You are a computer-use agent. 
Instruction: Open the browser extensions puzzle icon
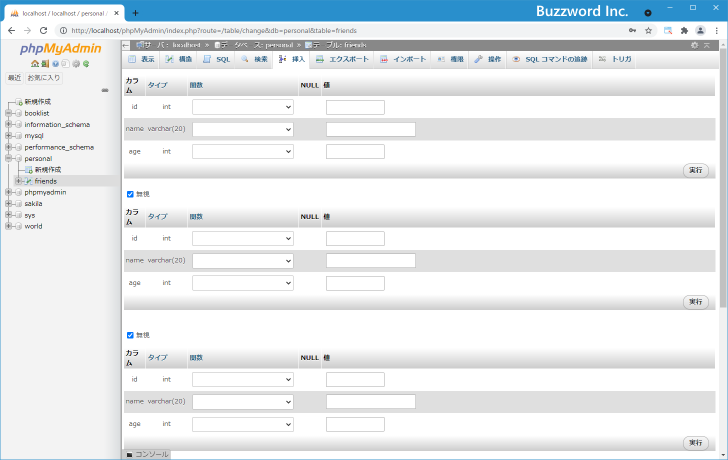tap(684, 30)
